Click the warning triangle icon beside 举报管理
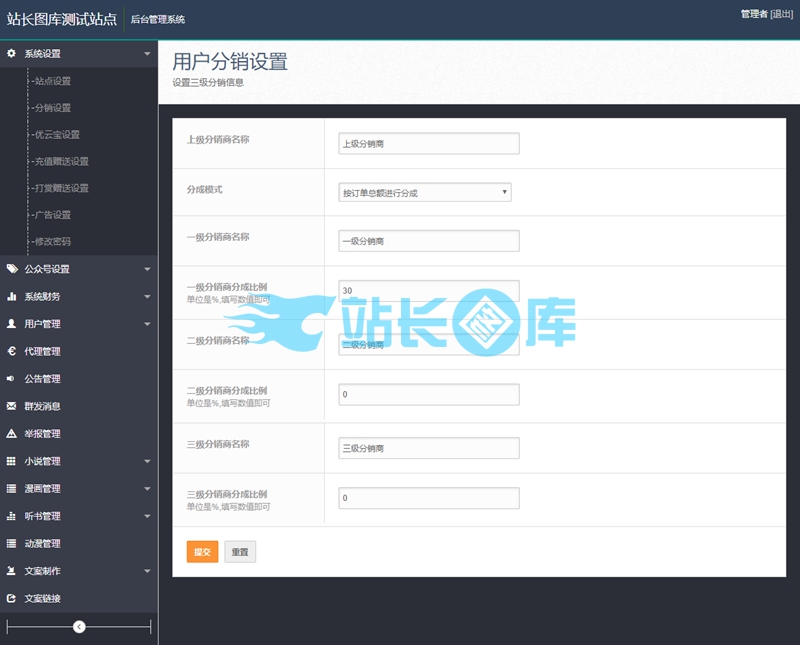 [11, 434]
